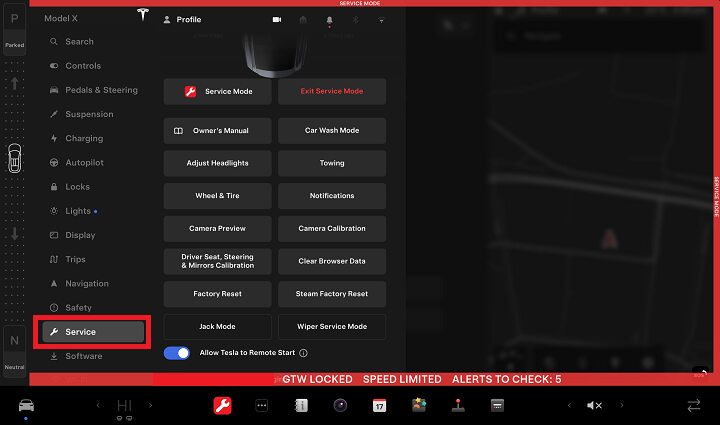Click the car top-view icon on gear strip
The image size is (720, 425).
pyautogui.click(x=15, y=158)
